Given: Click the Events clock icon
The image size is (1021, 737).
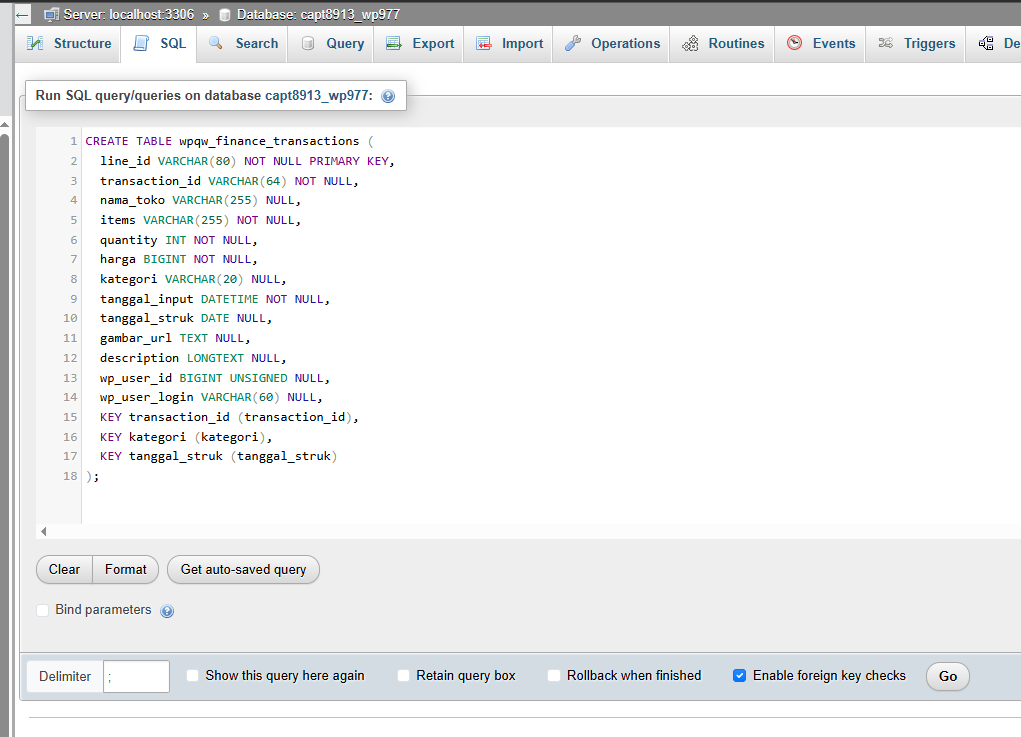Looking at the screenshot, I should click(795, 43).
